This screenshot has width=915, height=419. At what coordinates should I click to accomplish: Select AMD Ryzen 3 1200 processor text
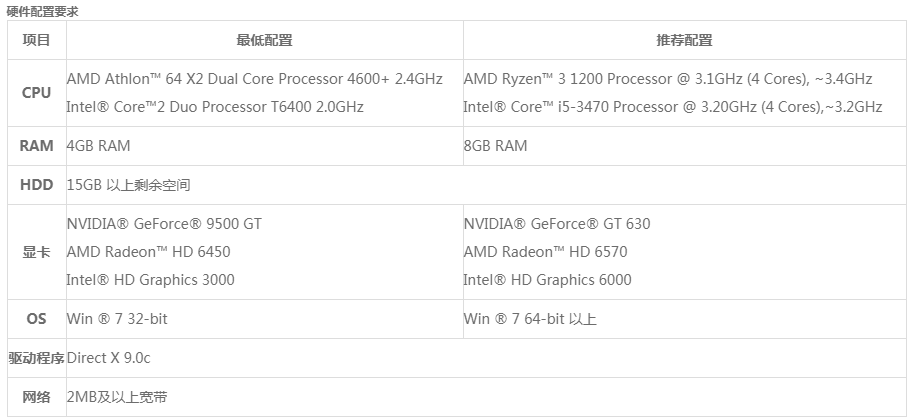coord(667,78)
